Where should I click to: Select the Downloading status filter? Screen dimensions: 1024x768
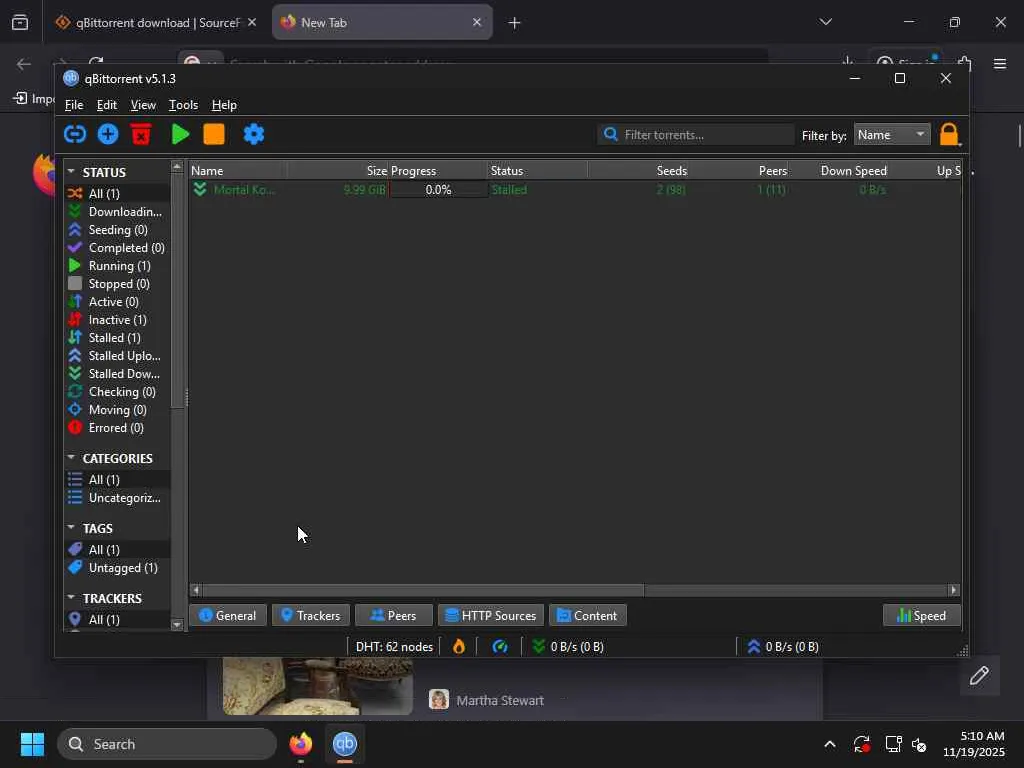tap(118, 212)
